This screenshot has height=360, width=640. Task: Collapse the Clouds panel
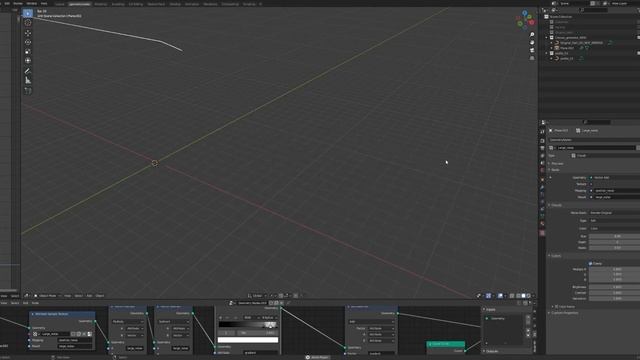click(556, 205)
